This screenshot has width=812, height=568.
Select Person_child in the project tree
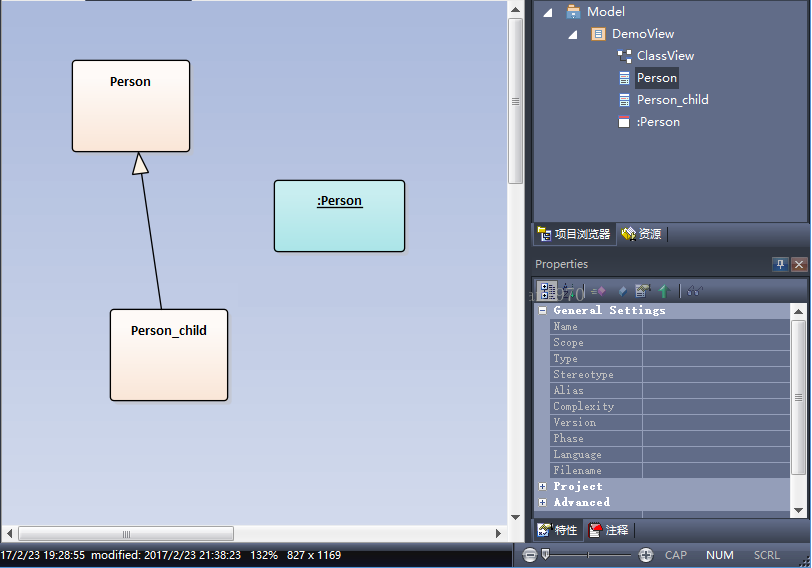(672, 100)
